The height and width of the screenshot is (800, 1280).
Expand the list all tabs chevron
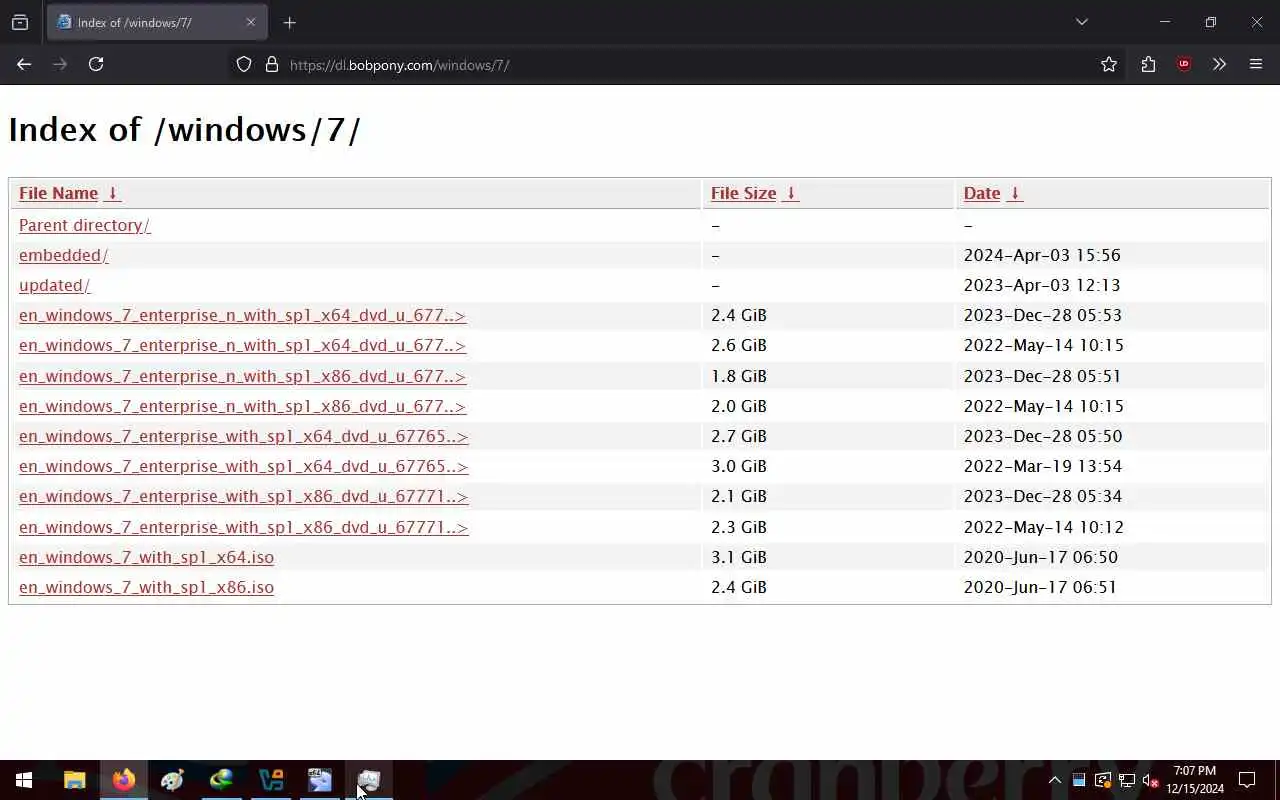click(x=1081, y=22)
